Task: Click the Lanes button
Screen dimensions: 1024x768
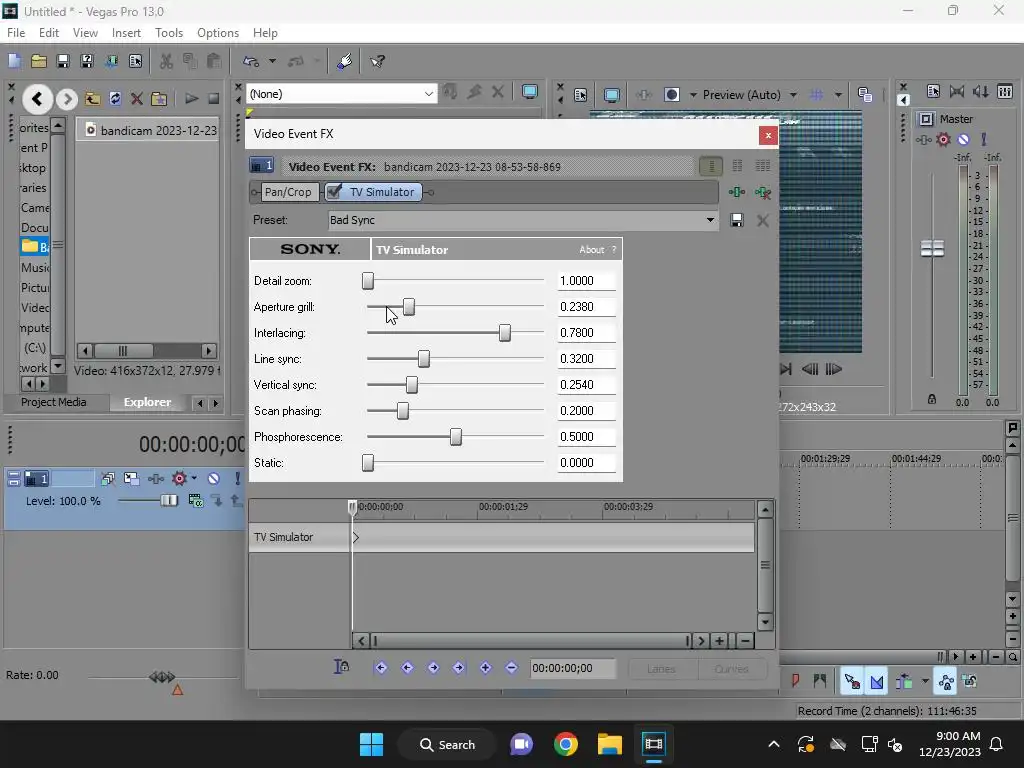Action: click(x=662, y=669)
